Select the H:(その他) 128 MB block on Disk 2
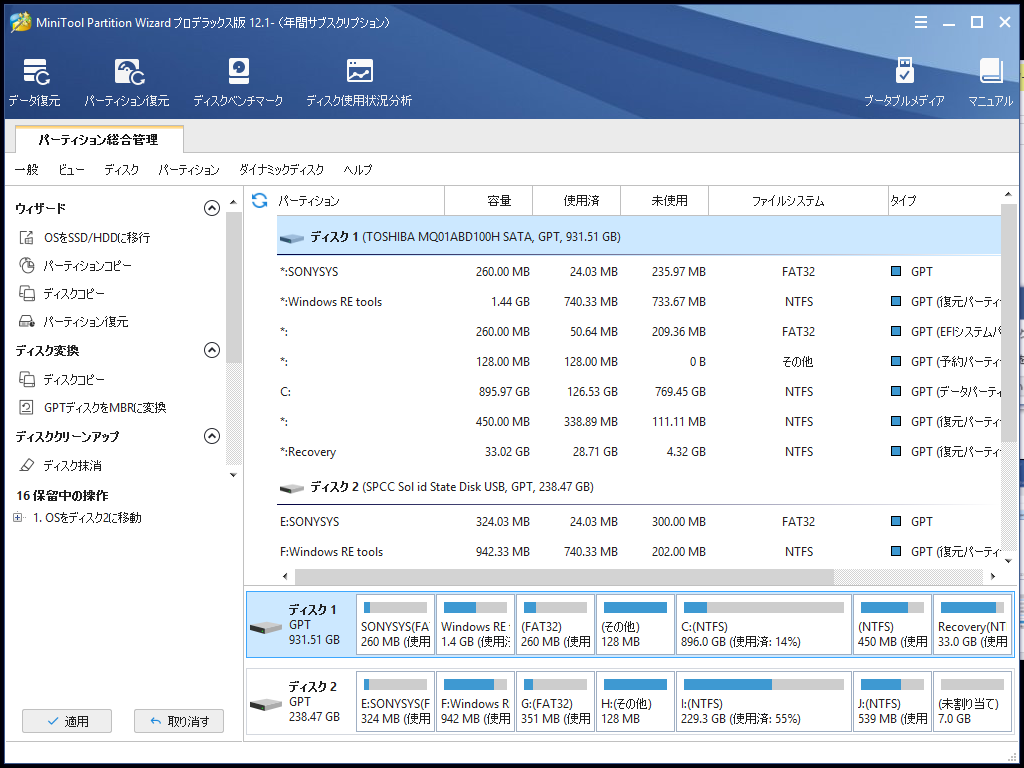The height and width of the screenshot is (768, 1024). click(635, 702)
